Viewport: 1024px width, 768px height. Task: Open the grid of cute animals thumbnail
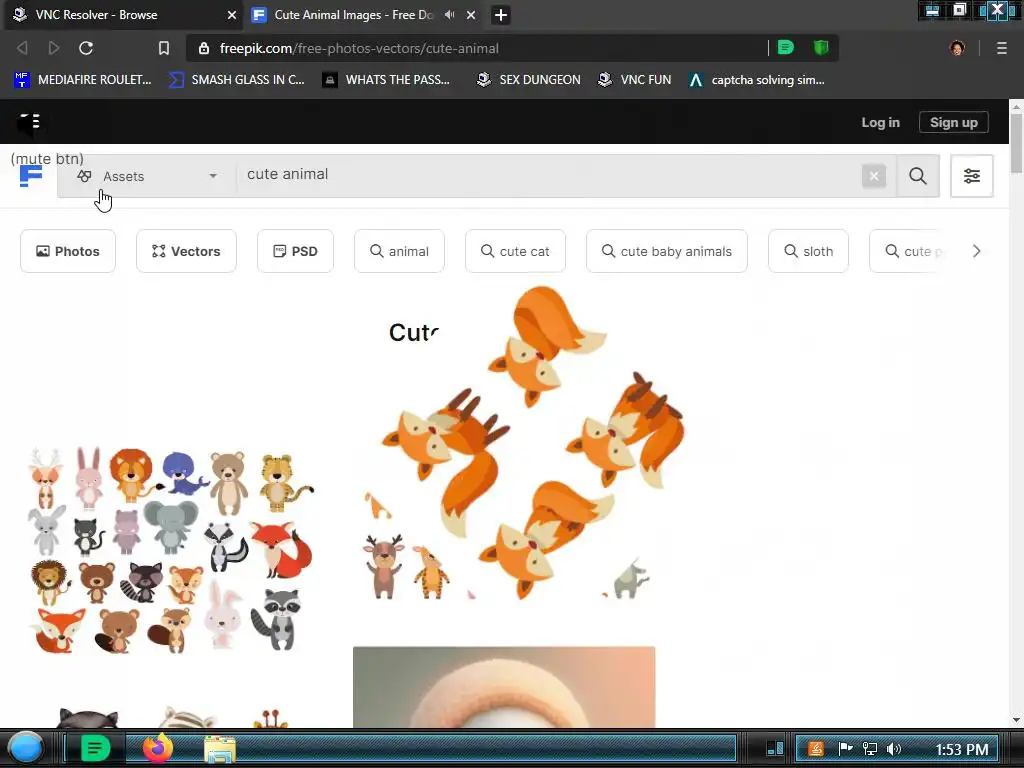(172, 550)
